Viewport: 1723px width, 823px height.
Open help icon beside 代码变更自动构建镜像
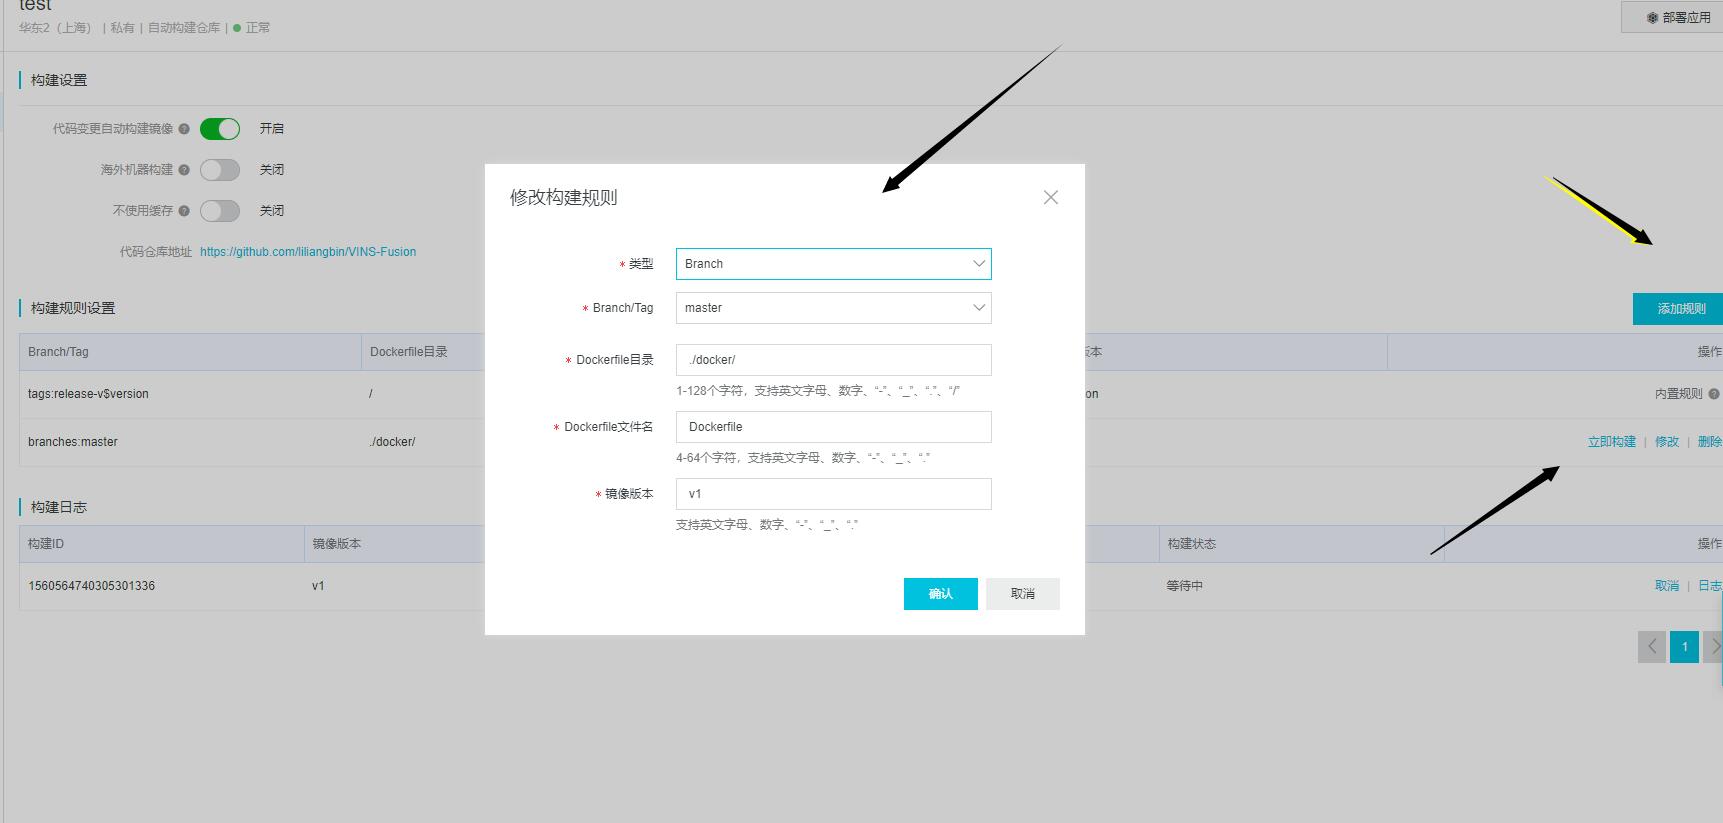click(184, 129)
